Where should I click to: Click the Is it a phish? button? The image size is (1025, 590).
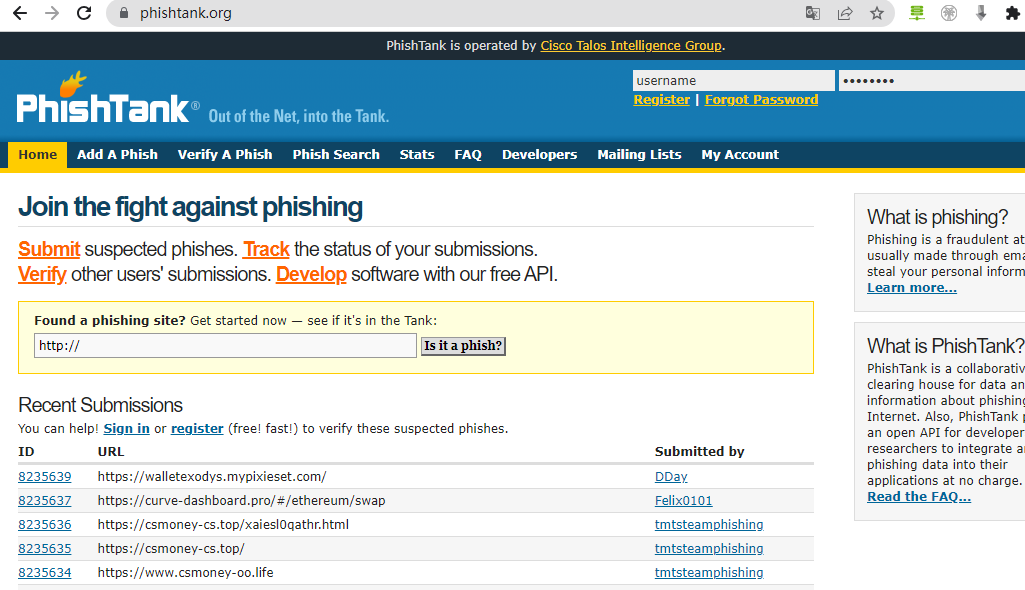click(x=463, y=346)
